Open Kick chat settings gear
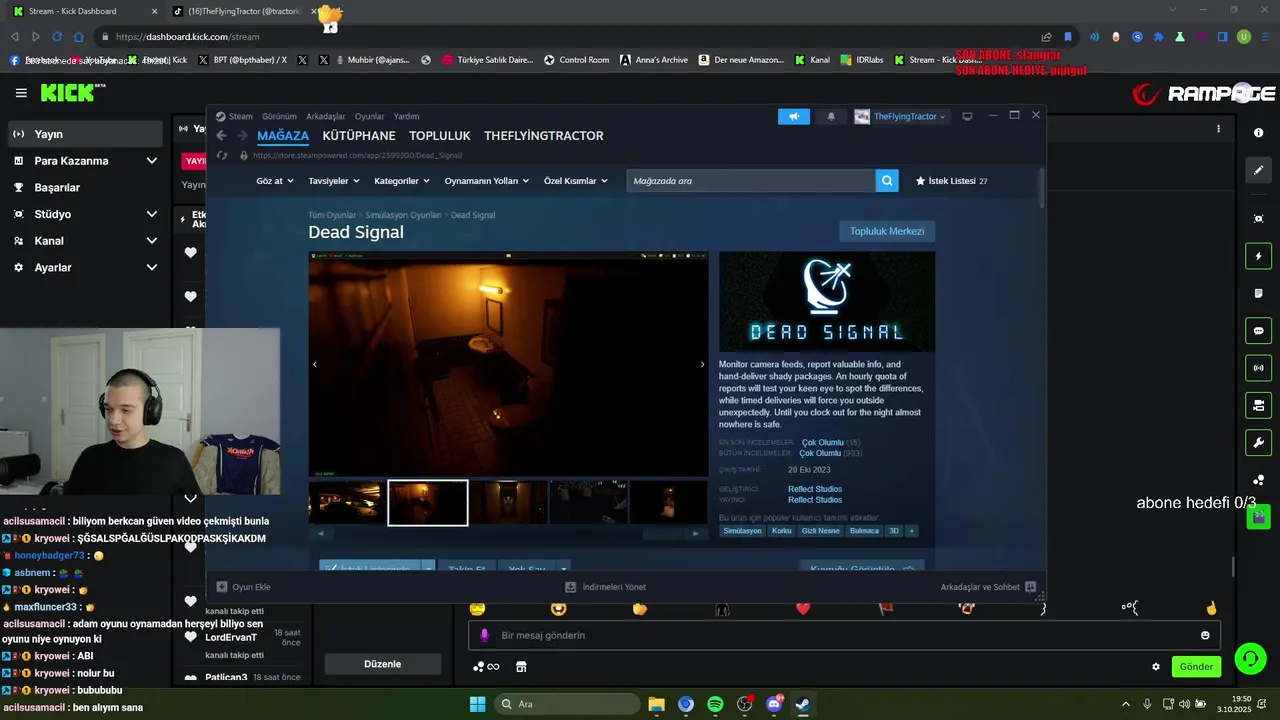 point(1156,667)
